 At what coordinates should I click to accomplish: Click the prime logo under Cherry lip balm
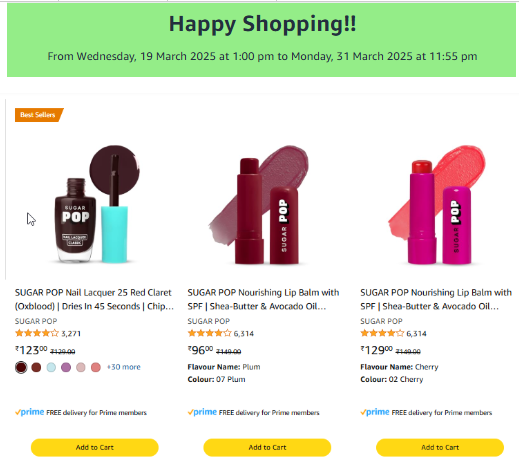pyautogui.click(x=375, y=412)
